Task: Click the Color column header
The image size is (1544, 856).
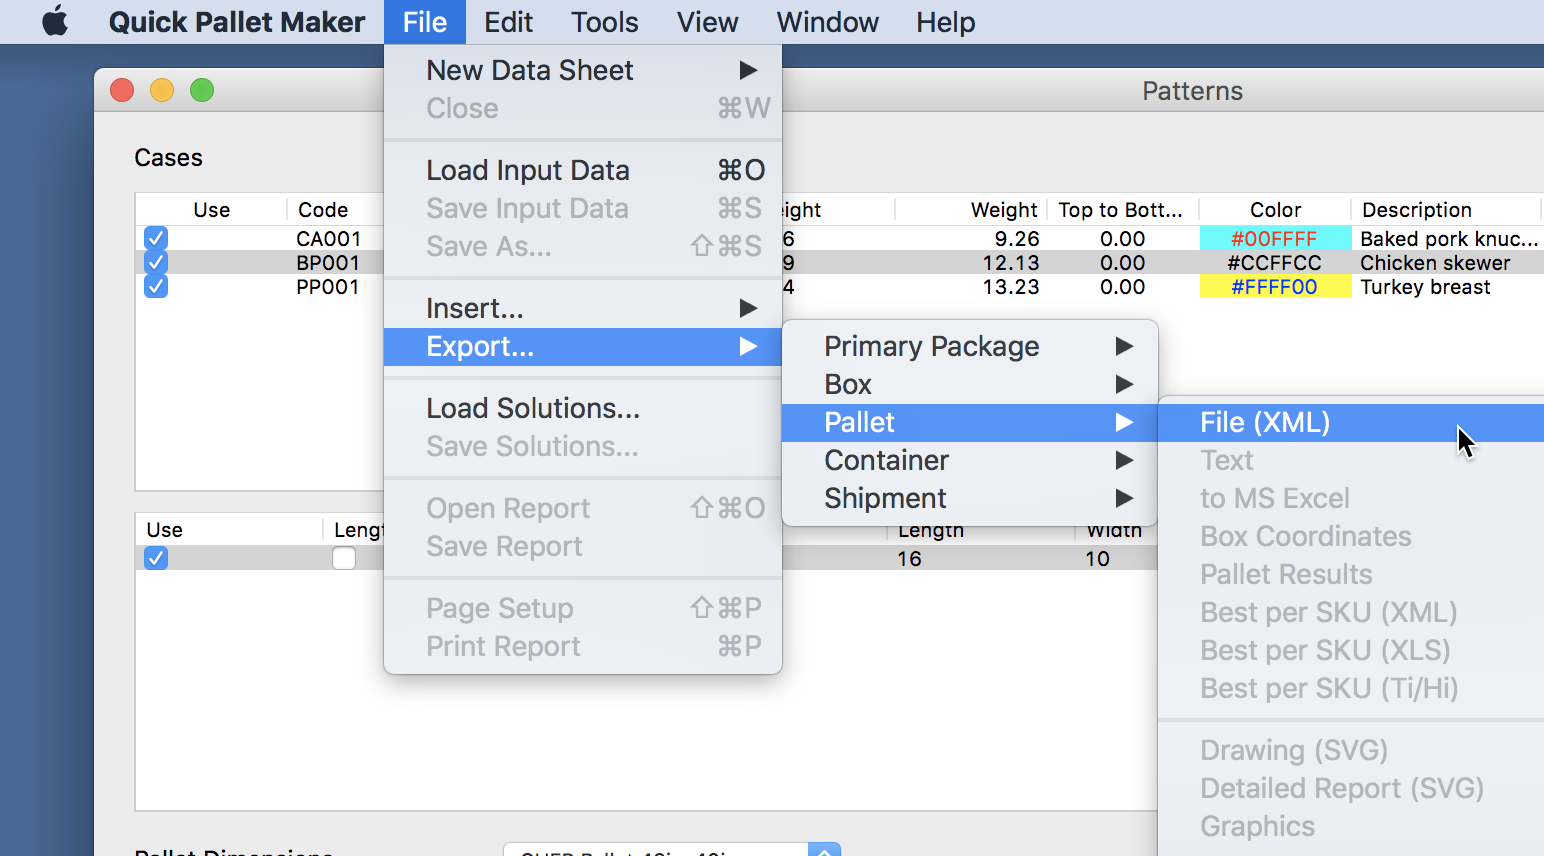Action: coord(1275,210)
